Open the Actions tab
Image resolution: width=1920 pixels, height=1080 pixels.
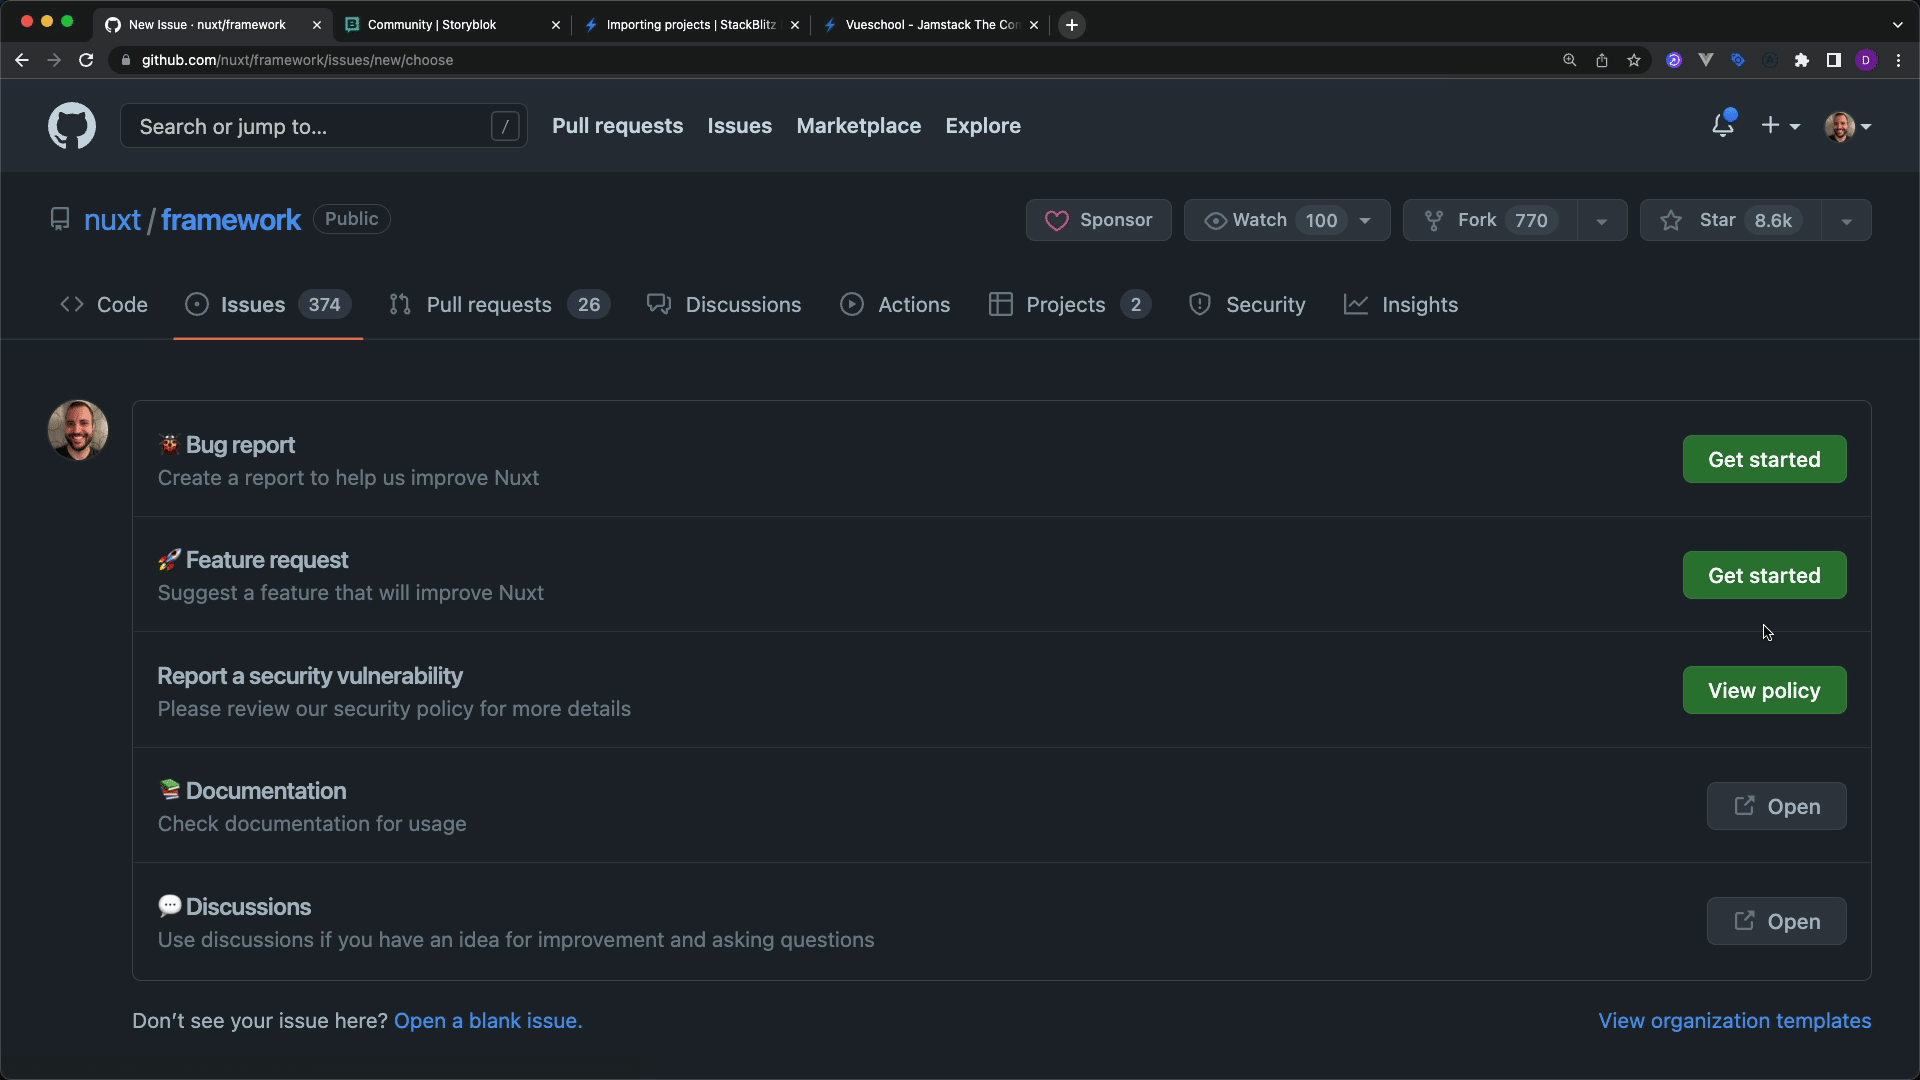point(895,305)
